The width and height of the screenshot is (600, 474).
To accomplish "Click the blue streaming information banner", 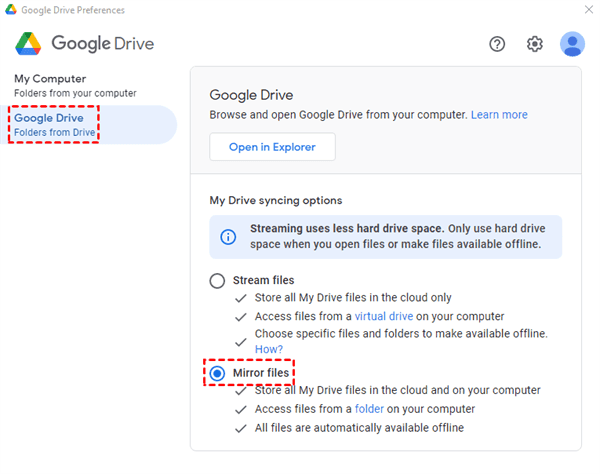I will [385, 237].
